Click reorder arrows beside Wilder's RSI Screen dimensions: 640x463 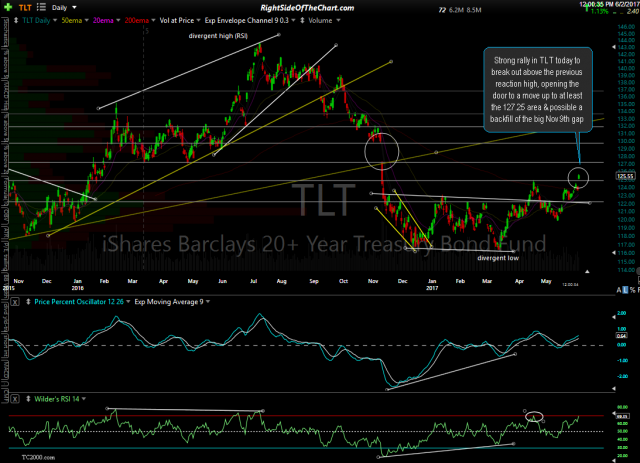pos(28,399)
